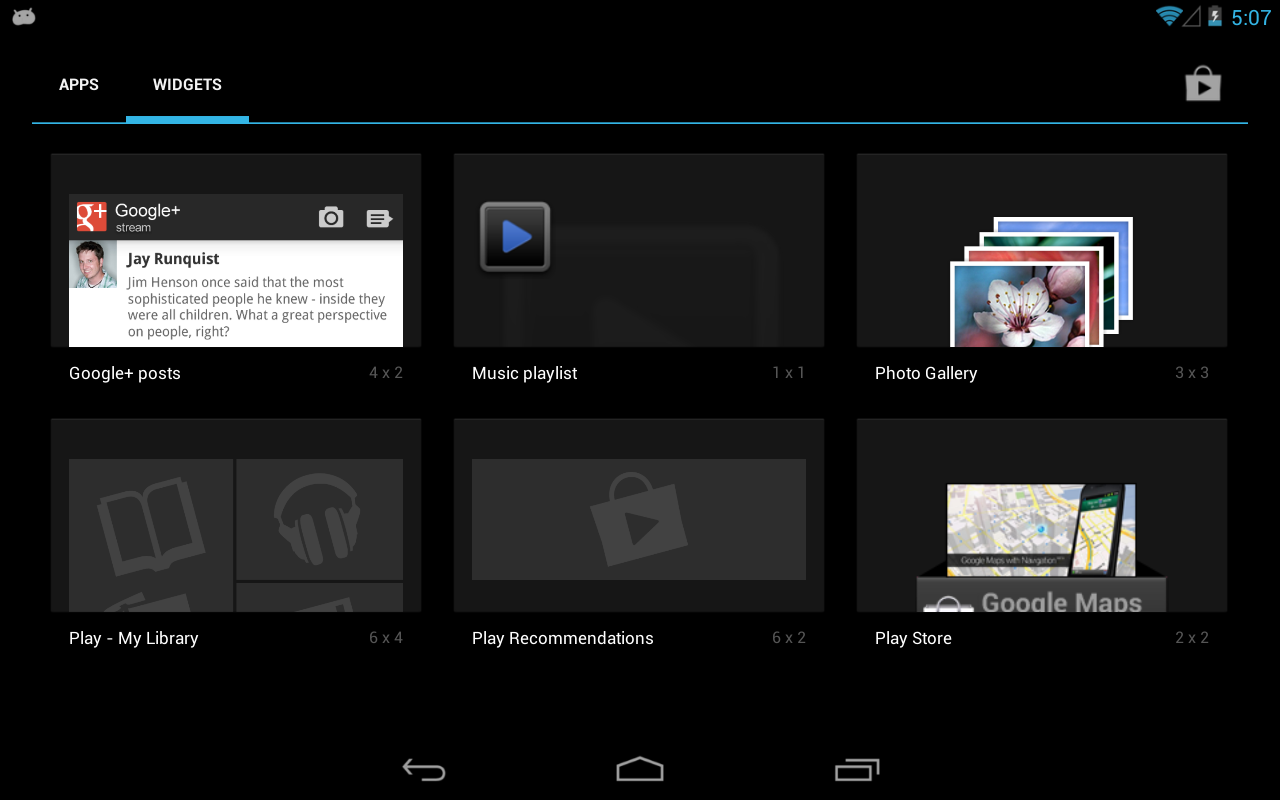Tap the clock showing 5:07
Screen dimensions: 1280x800
click(x=1250, y=17)
